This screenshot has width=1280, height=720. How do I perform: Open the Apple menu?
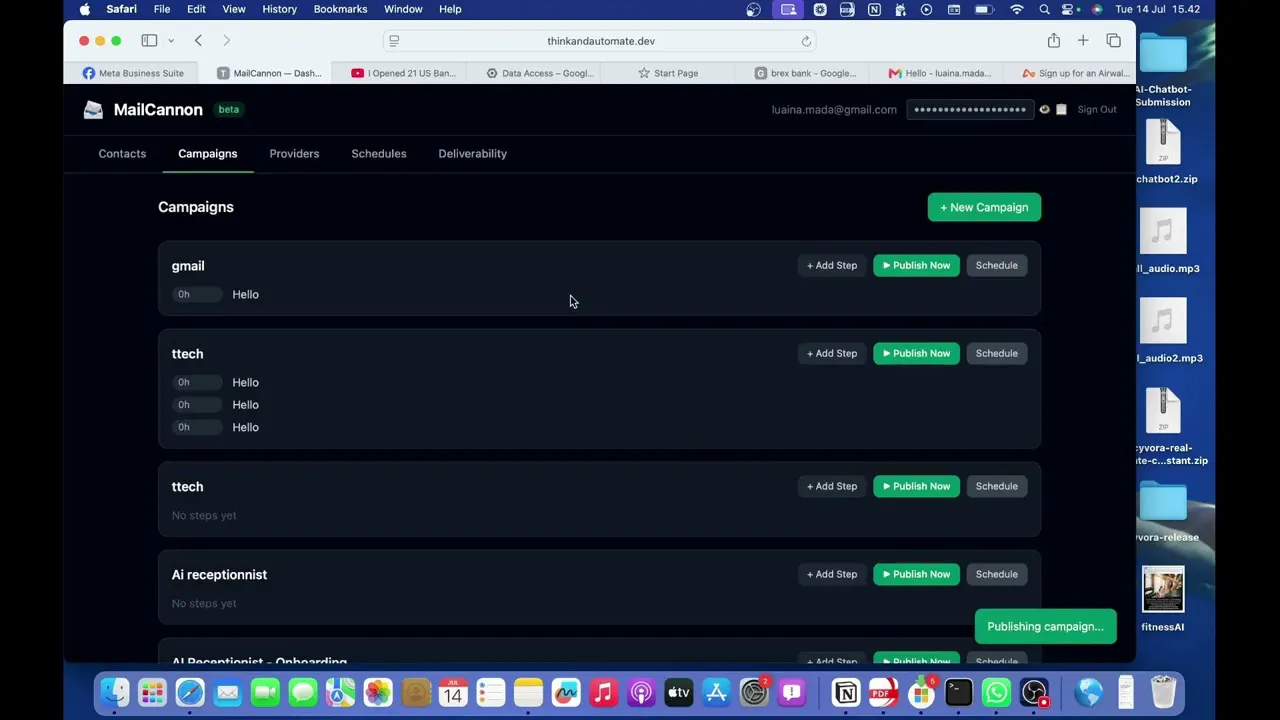click(85, 9)
